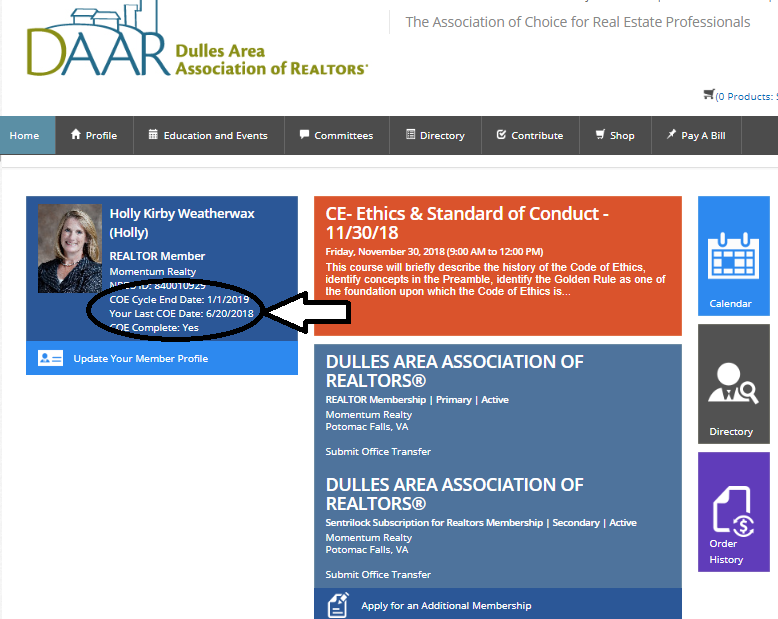778x619 pixels.
Task: Open the CE- Ethics & Standard of Conduct event title
Action: (x=467, y=223)
